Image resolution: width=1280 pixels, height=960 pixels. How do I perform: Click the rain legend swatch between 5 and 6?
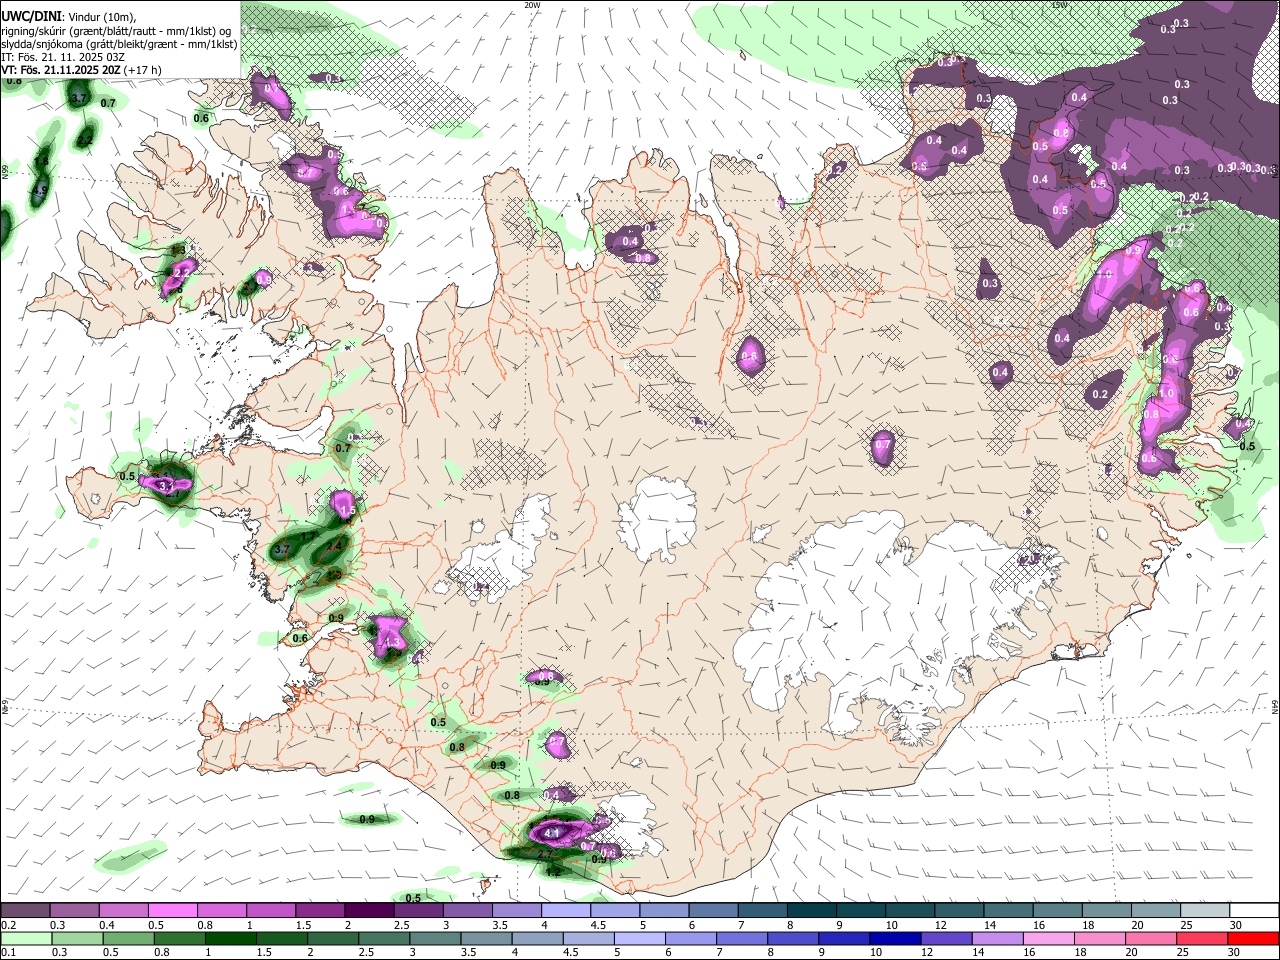[640, 938]
